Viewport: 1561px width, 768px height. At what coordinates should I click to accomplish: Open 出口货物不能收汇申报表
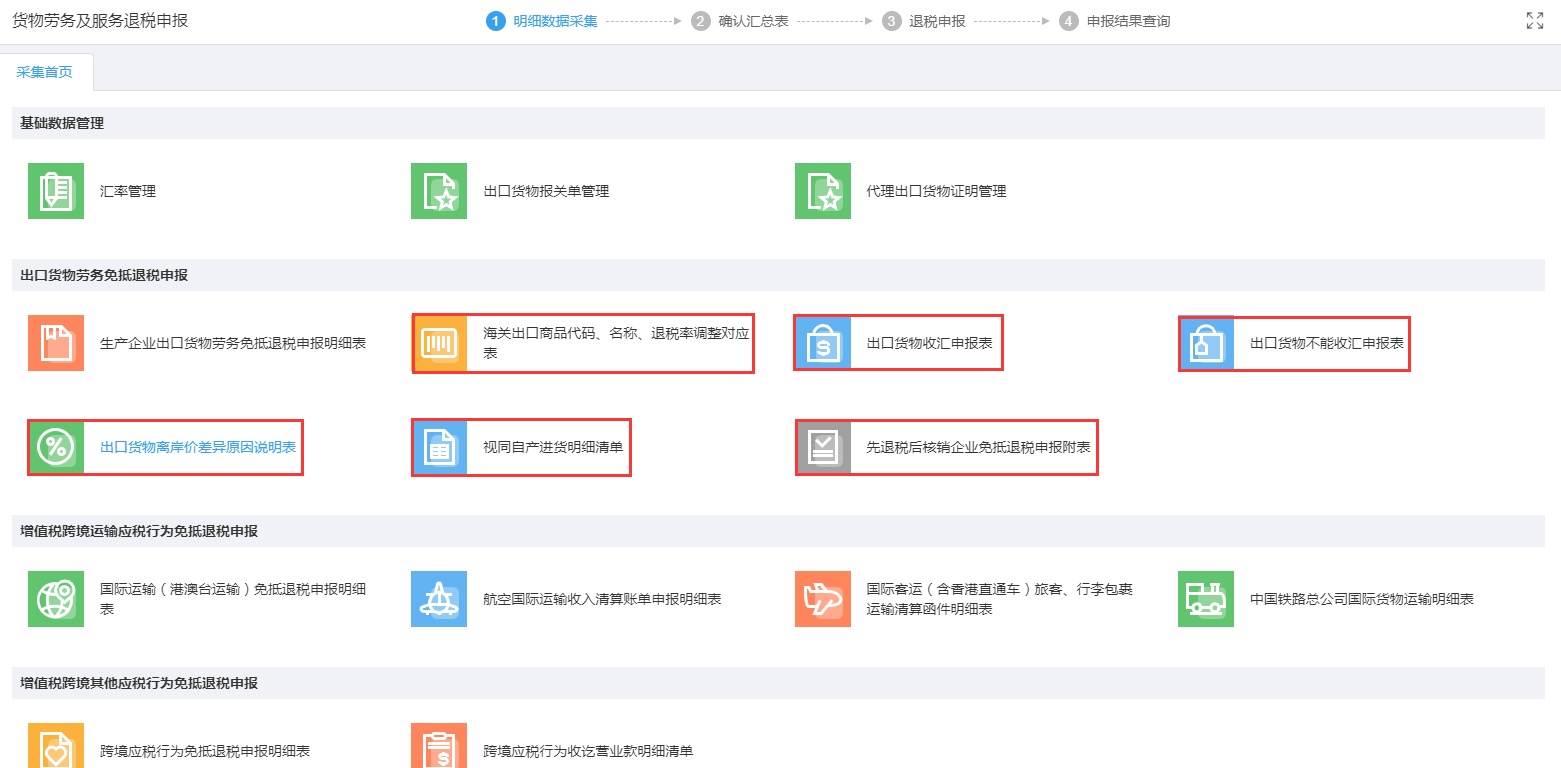pos(1327,343)
